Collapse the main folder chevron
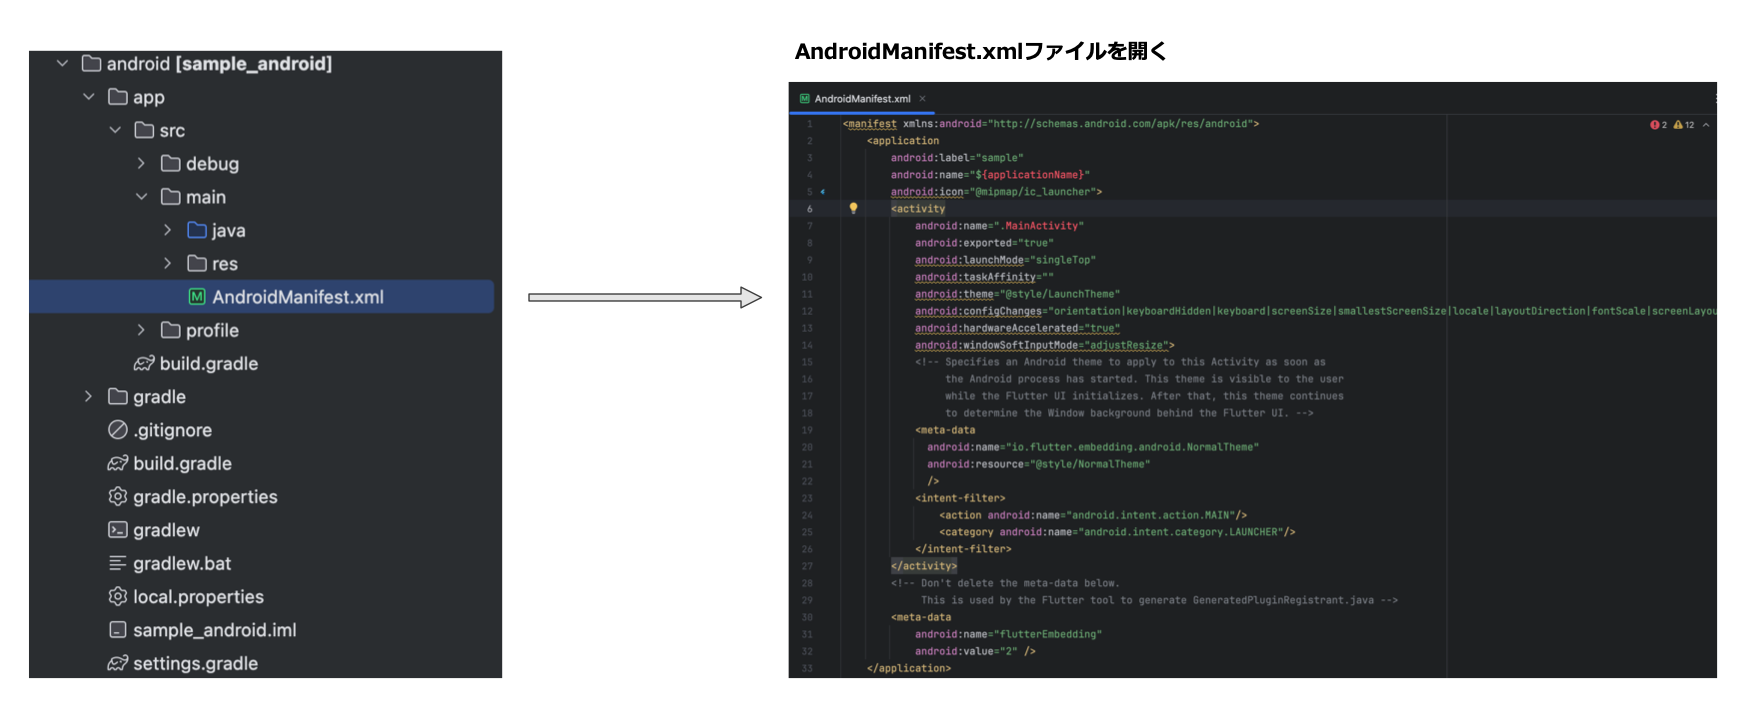1745x706 pixels. (x=141, y=197)
